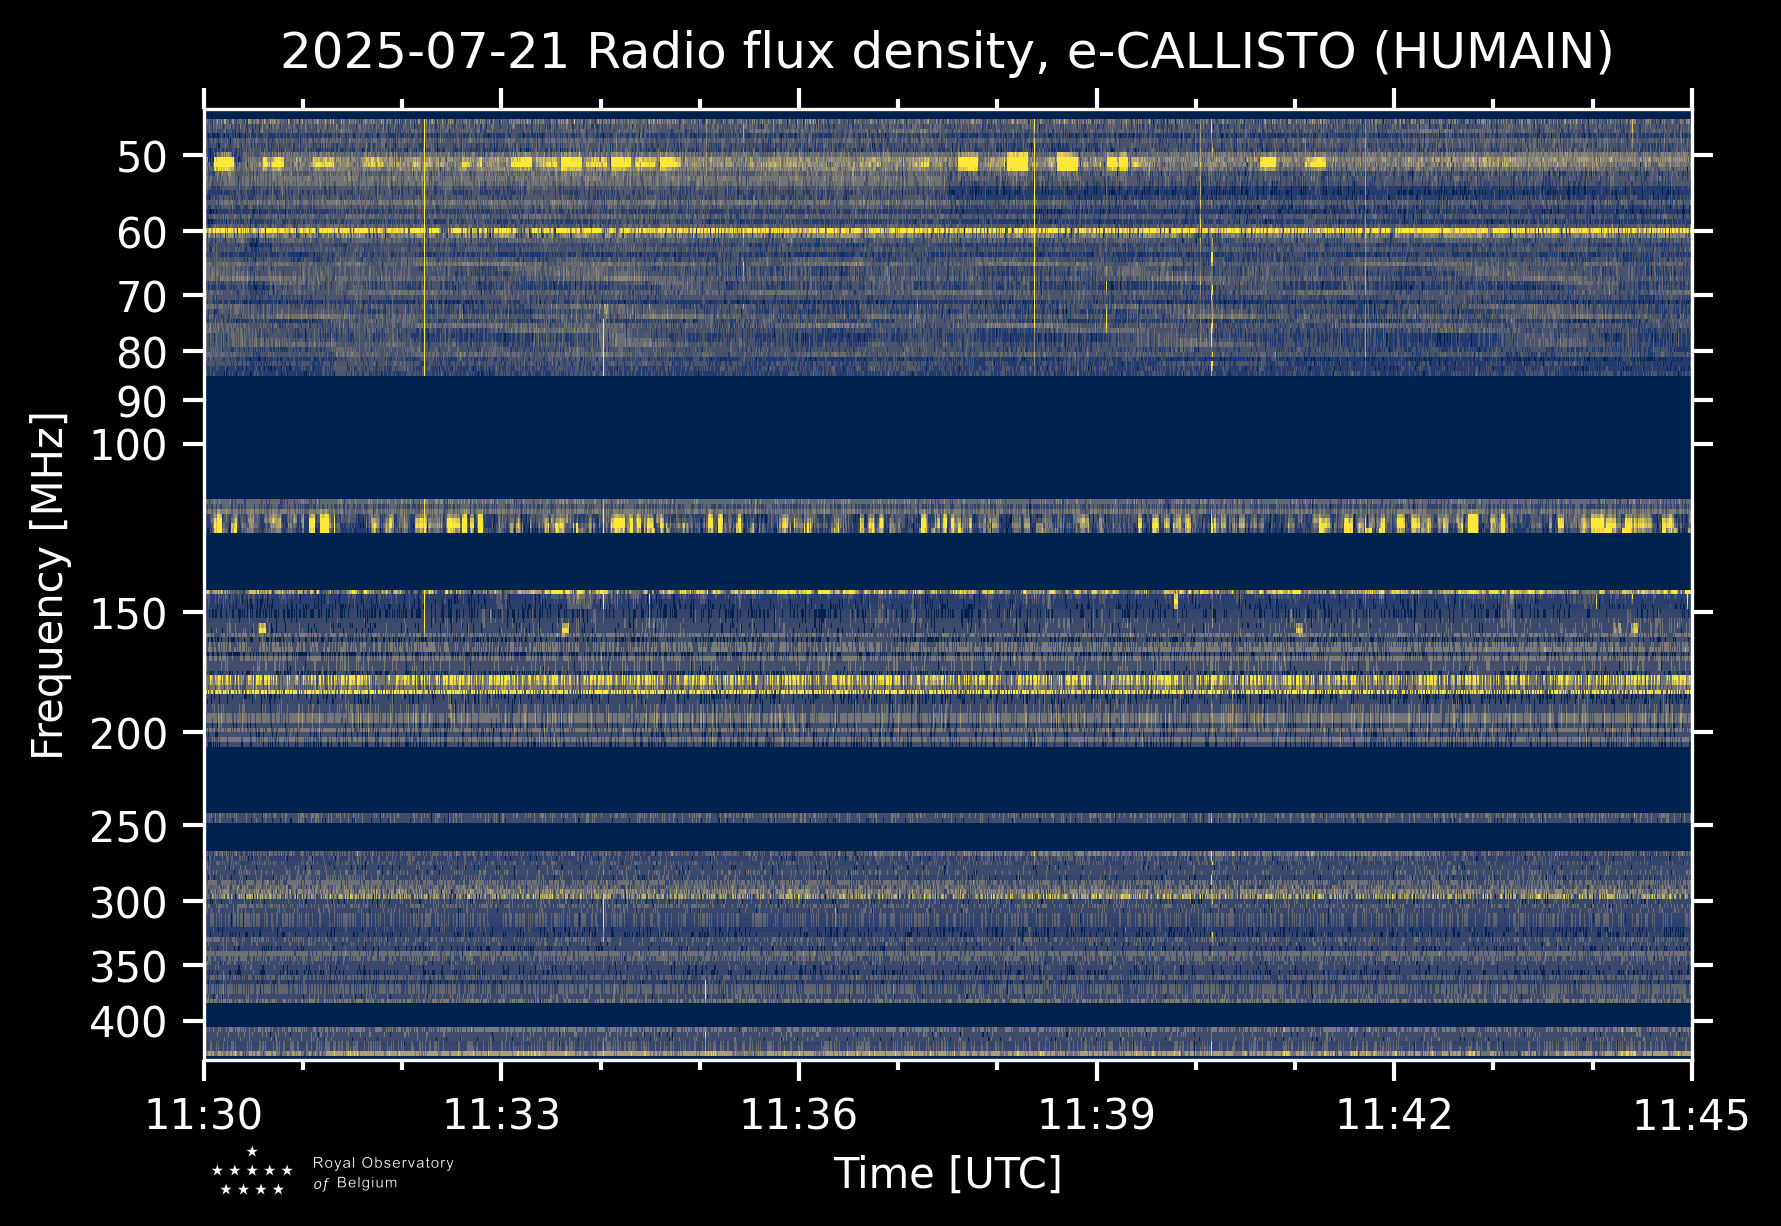Click the 50 MHz frequency tick label
The width and height of the screenshot is (1781, 1226).
click(x=148, y=157)
